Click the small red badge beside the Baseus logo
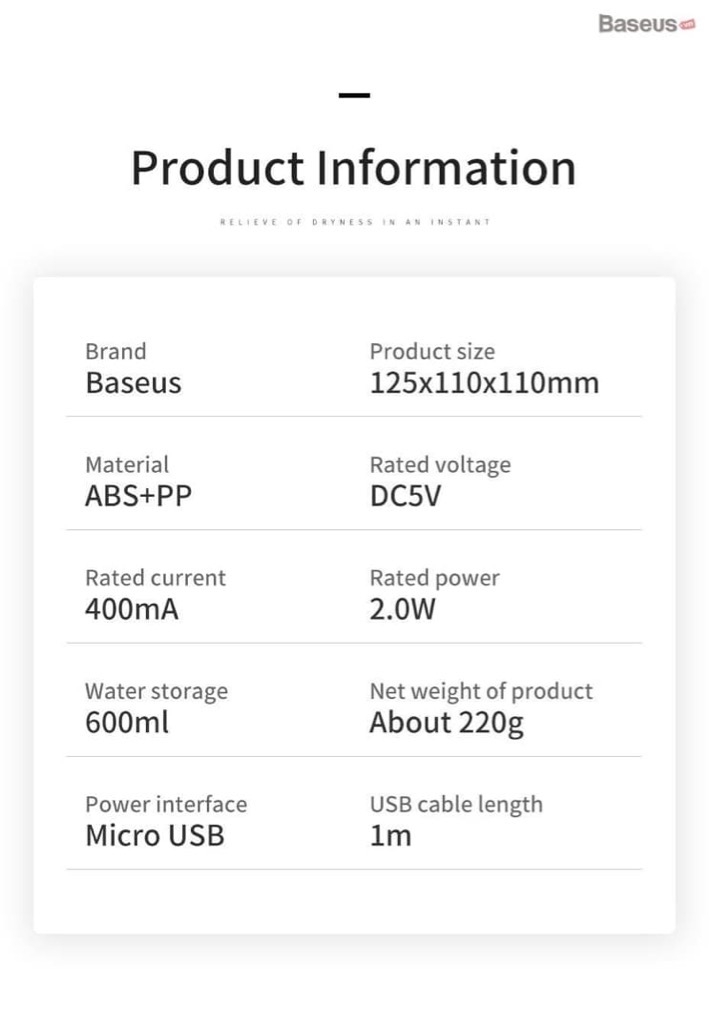 click(687, 25)
